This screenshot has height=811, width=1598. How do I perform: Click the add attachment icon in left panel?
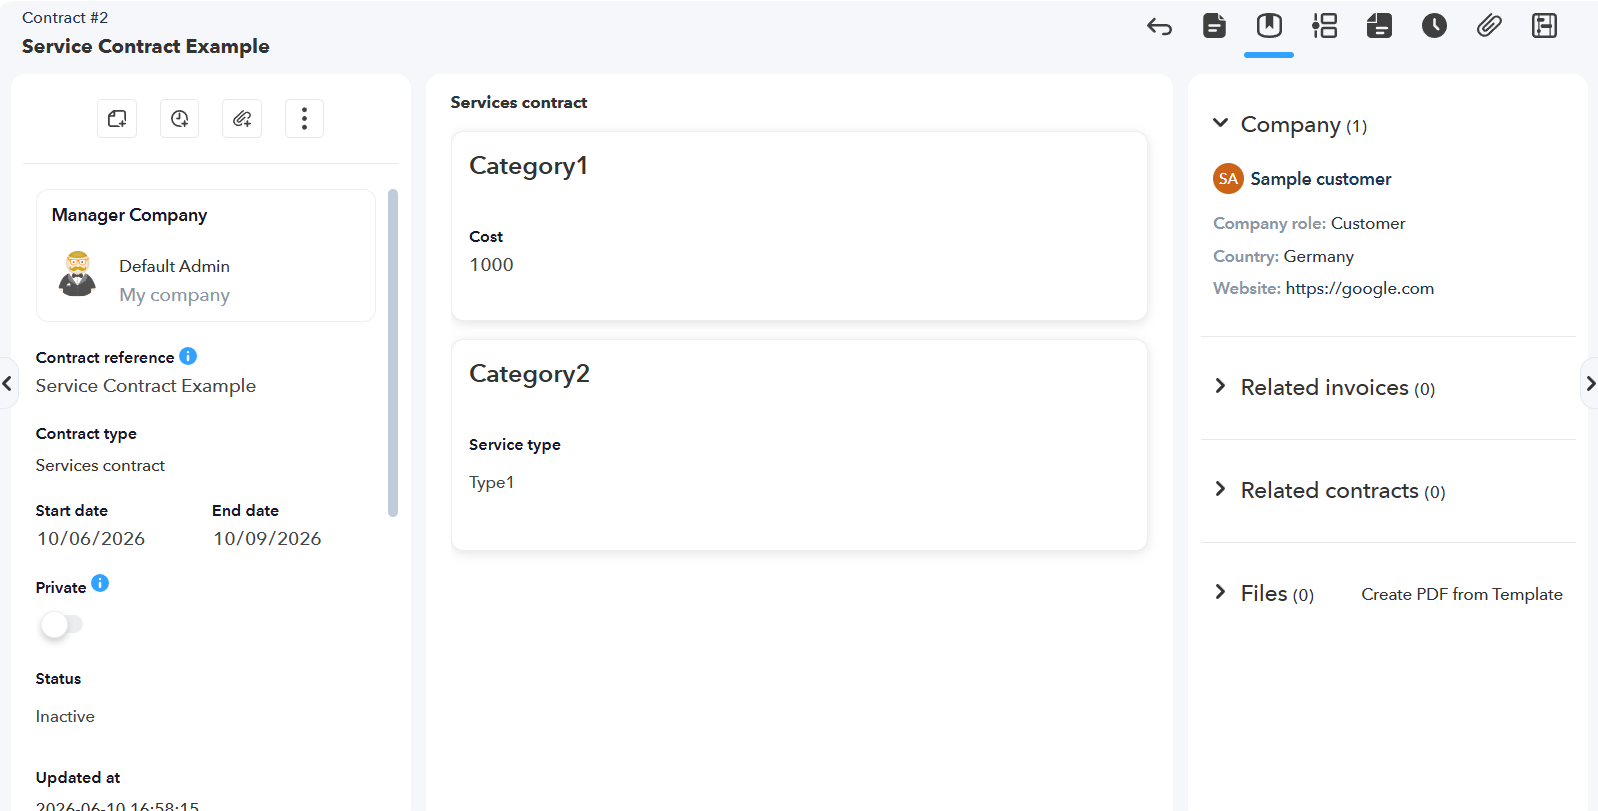pos(242,119)
